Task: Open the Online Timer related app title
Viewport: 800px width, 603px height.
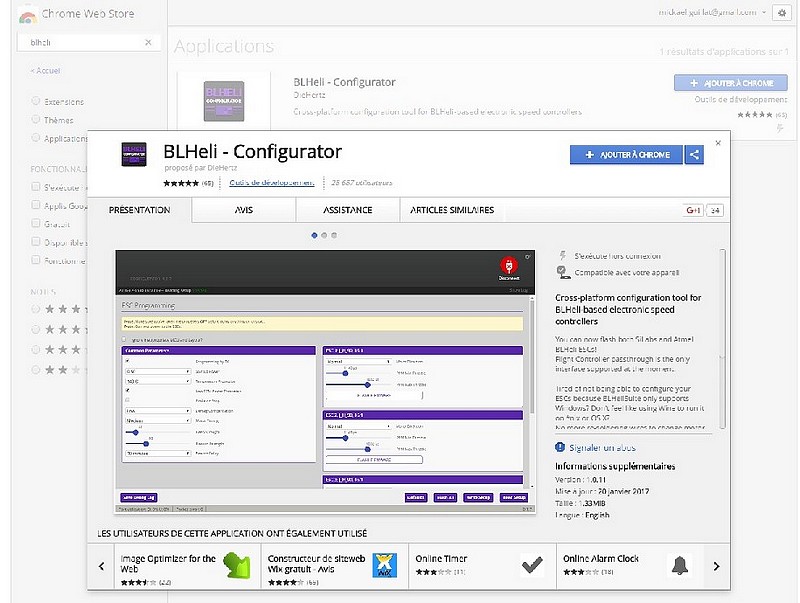Action: click(x=441, y=559)
